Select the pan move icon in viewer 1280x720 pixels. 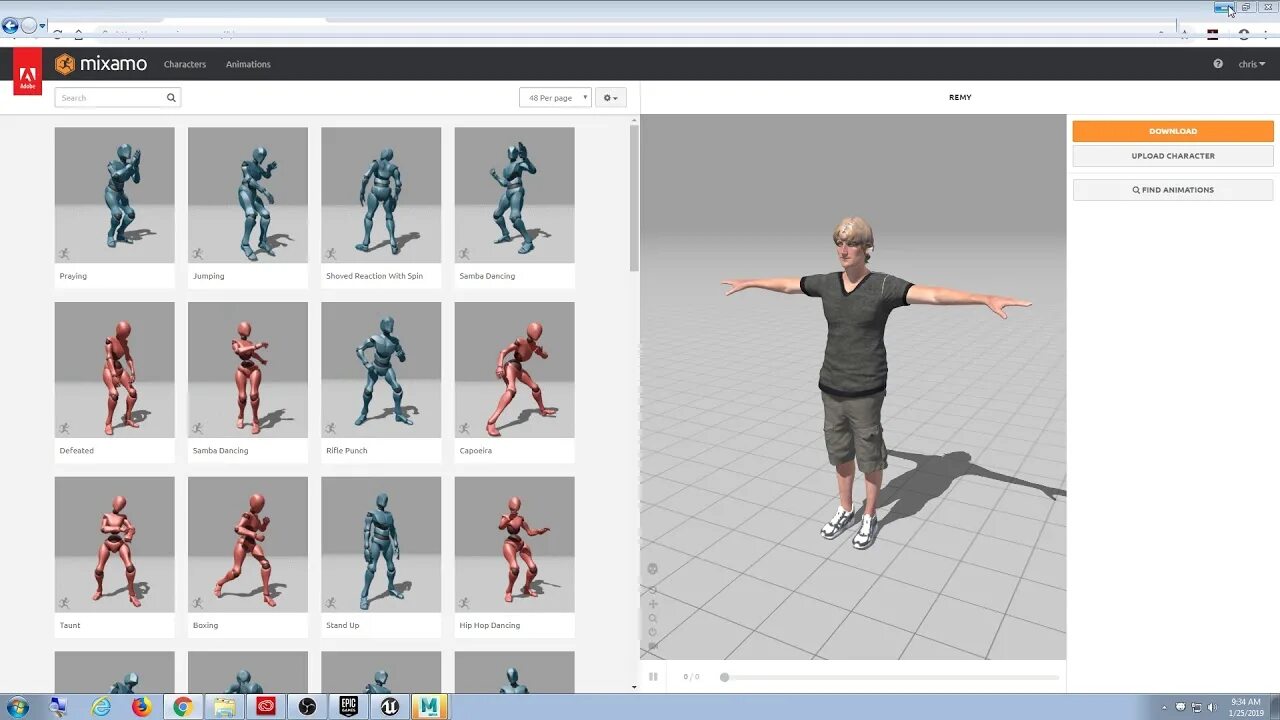click(653, 604)
